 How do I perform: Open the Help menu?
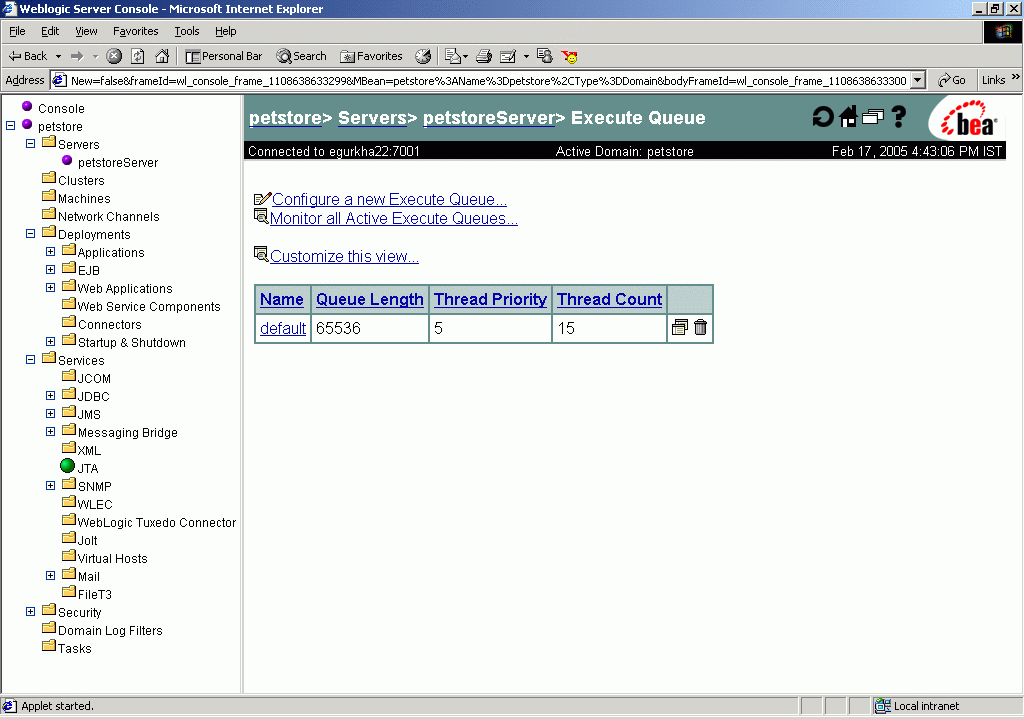[x=225, y=31]
